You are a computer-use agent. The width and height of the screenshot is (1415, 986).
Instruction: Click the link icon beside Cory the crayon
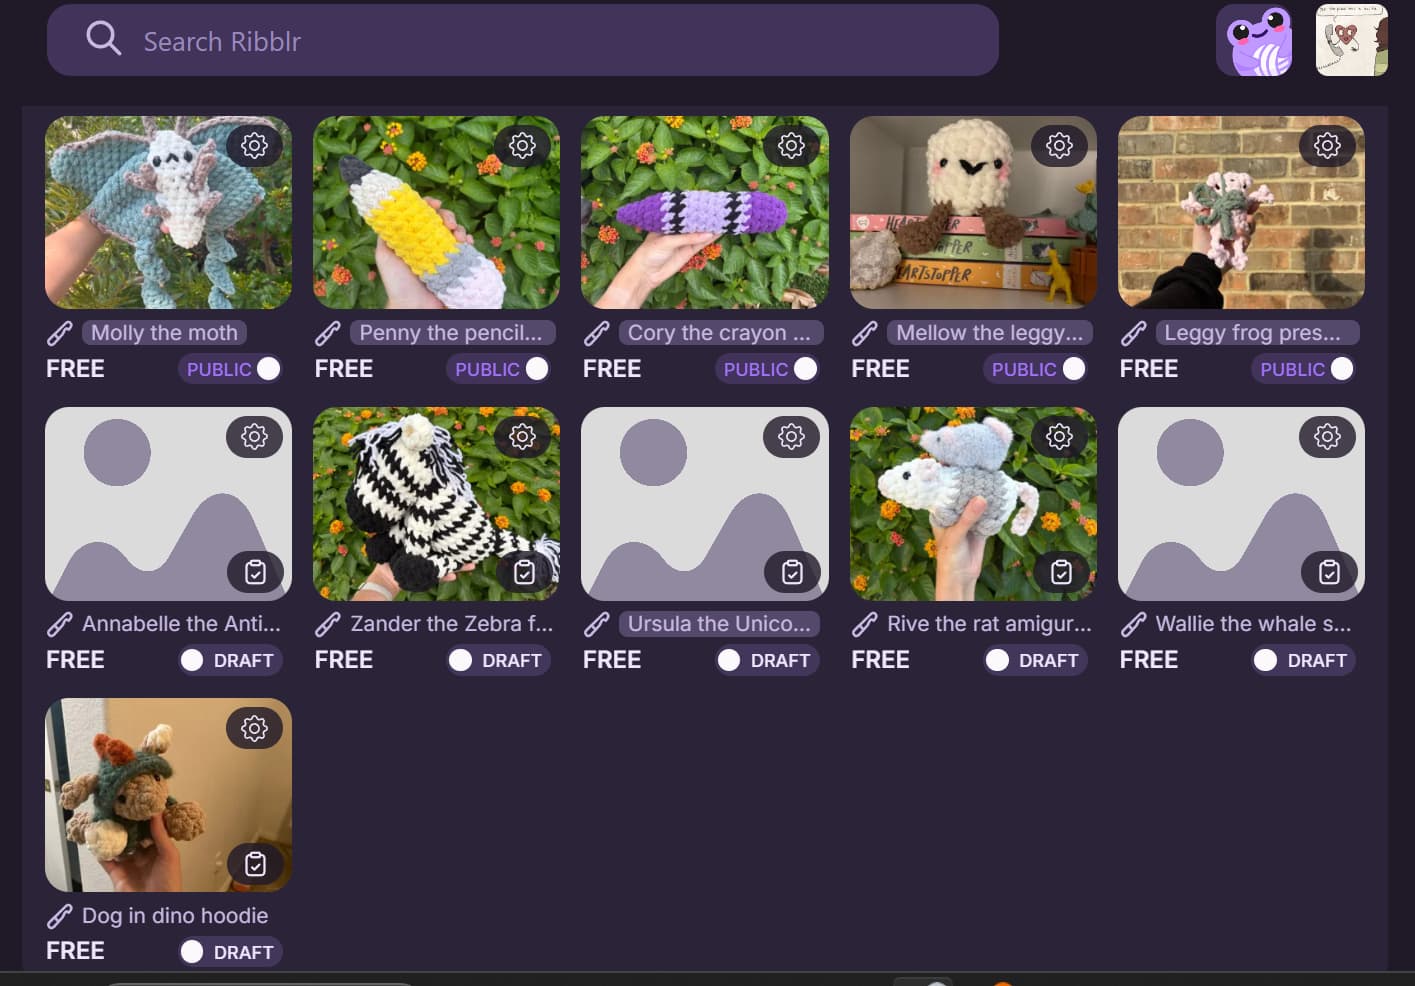(x=597, y=333)
